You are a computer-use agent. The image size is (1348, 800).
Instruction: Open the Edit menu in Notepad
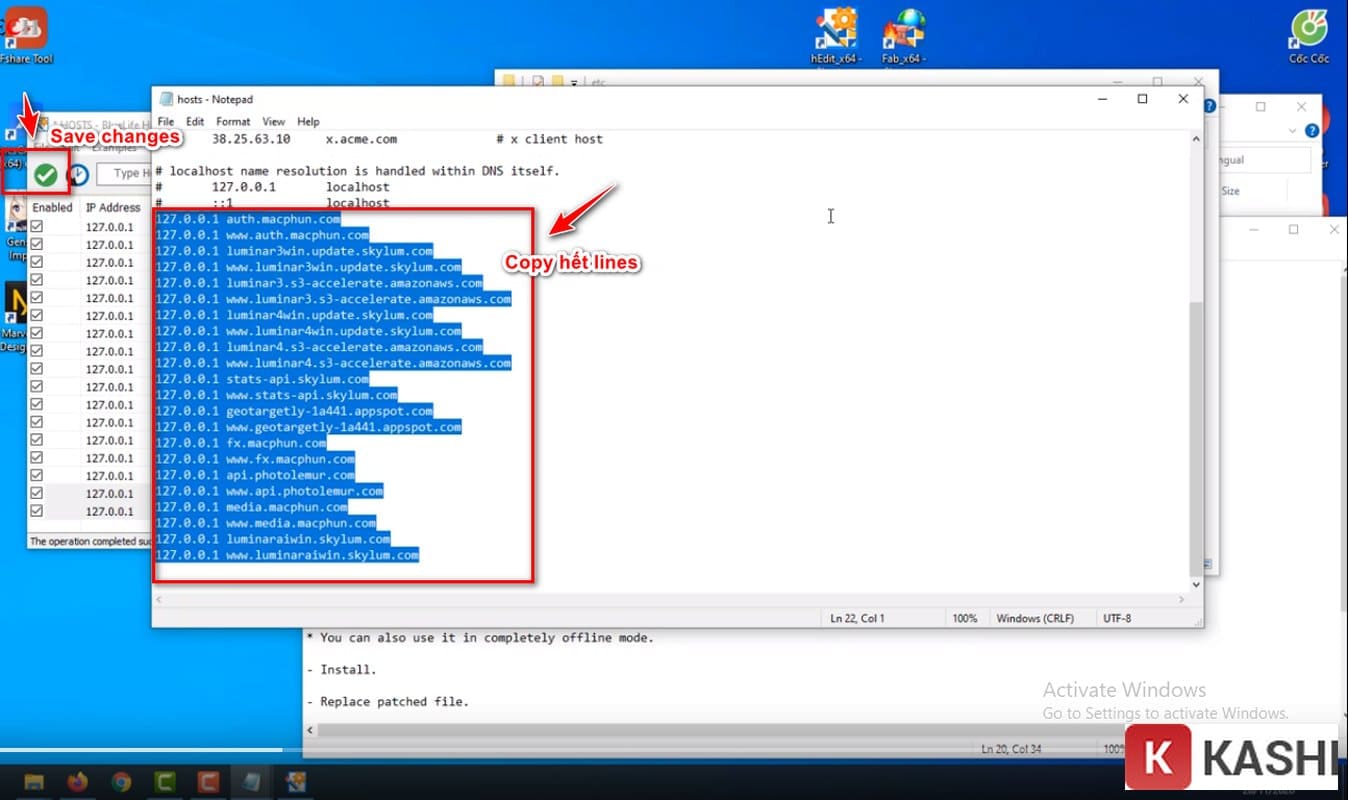click(x=195, y=121)
